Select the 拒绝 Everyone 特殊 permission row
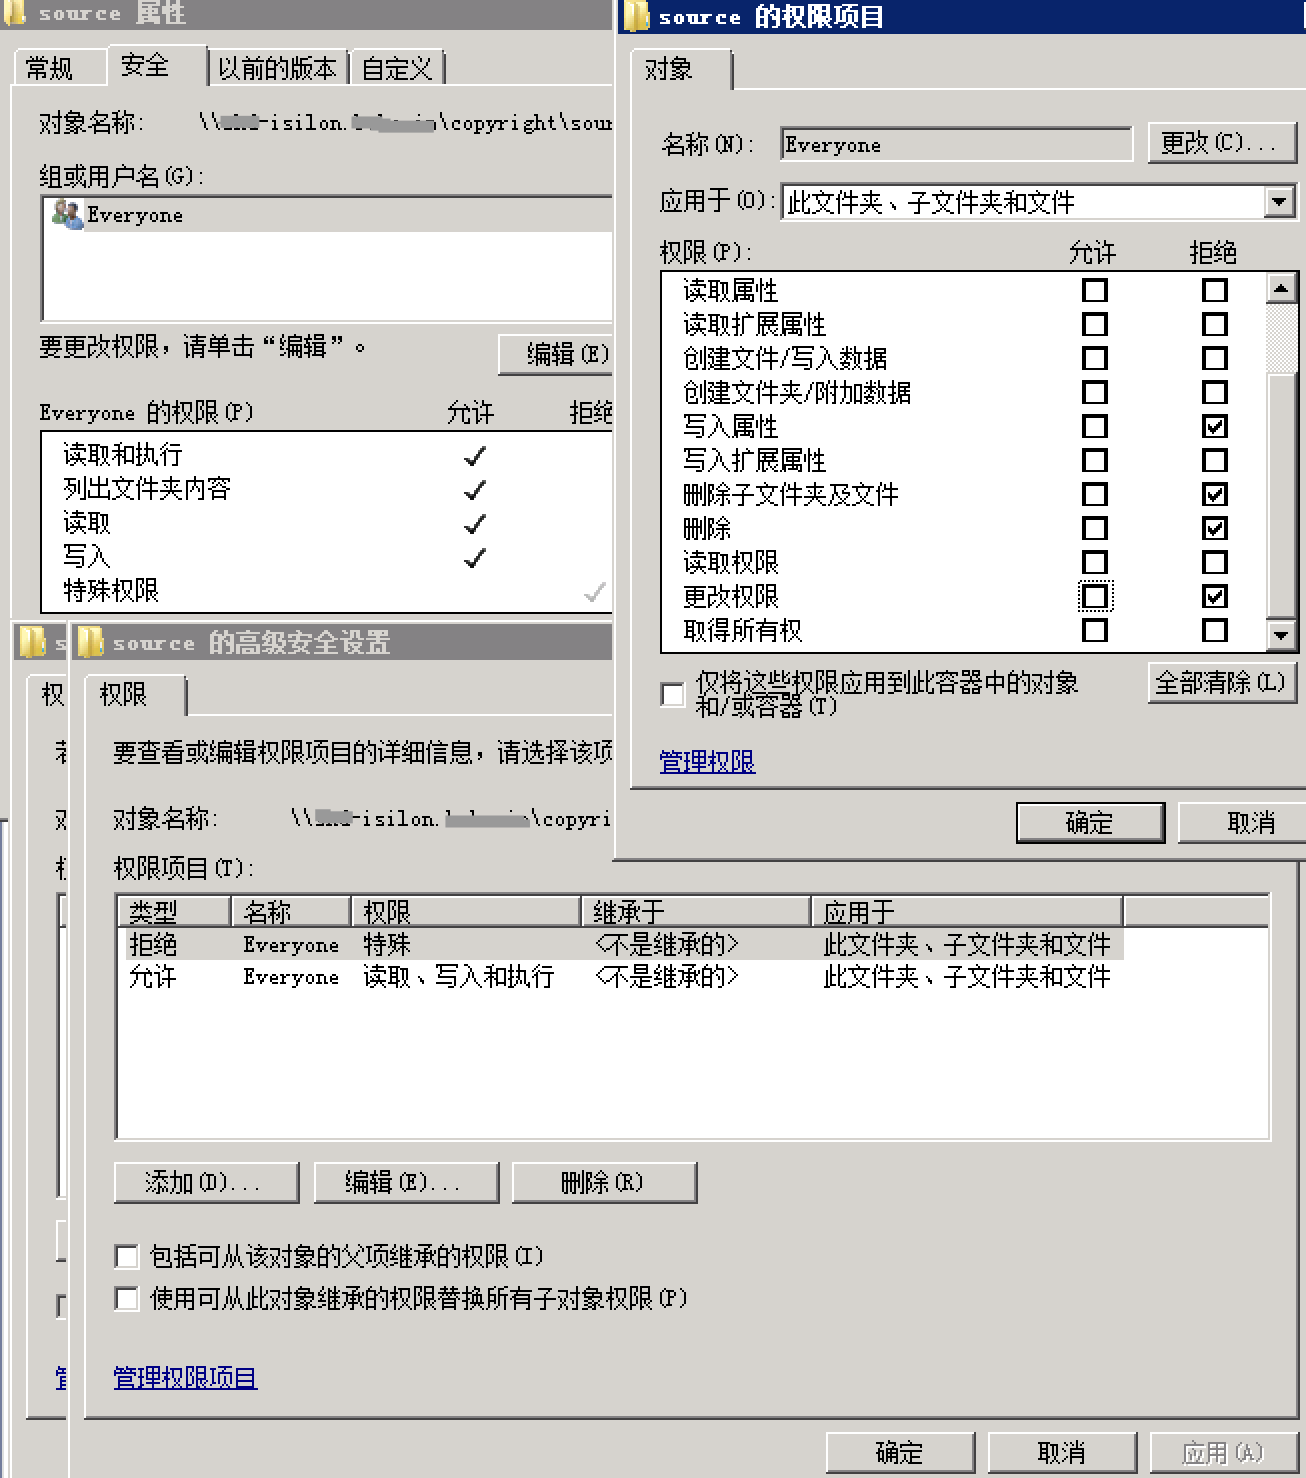1306x1478 pixels. (x=620, y=944)
